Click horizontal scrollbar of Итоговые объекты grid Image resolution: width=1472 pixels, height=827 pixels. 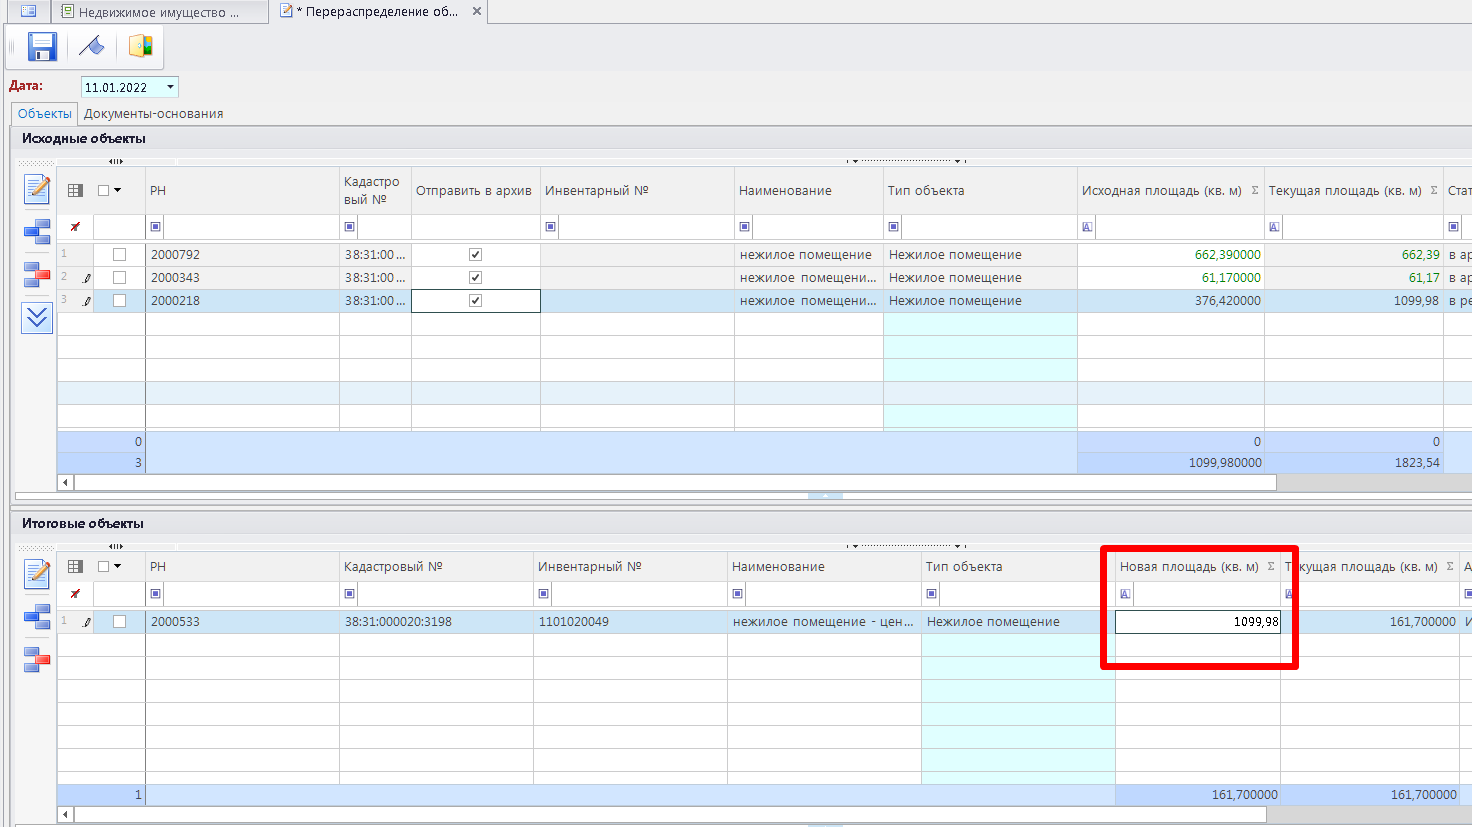click(x=670, y=815)
